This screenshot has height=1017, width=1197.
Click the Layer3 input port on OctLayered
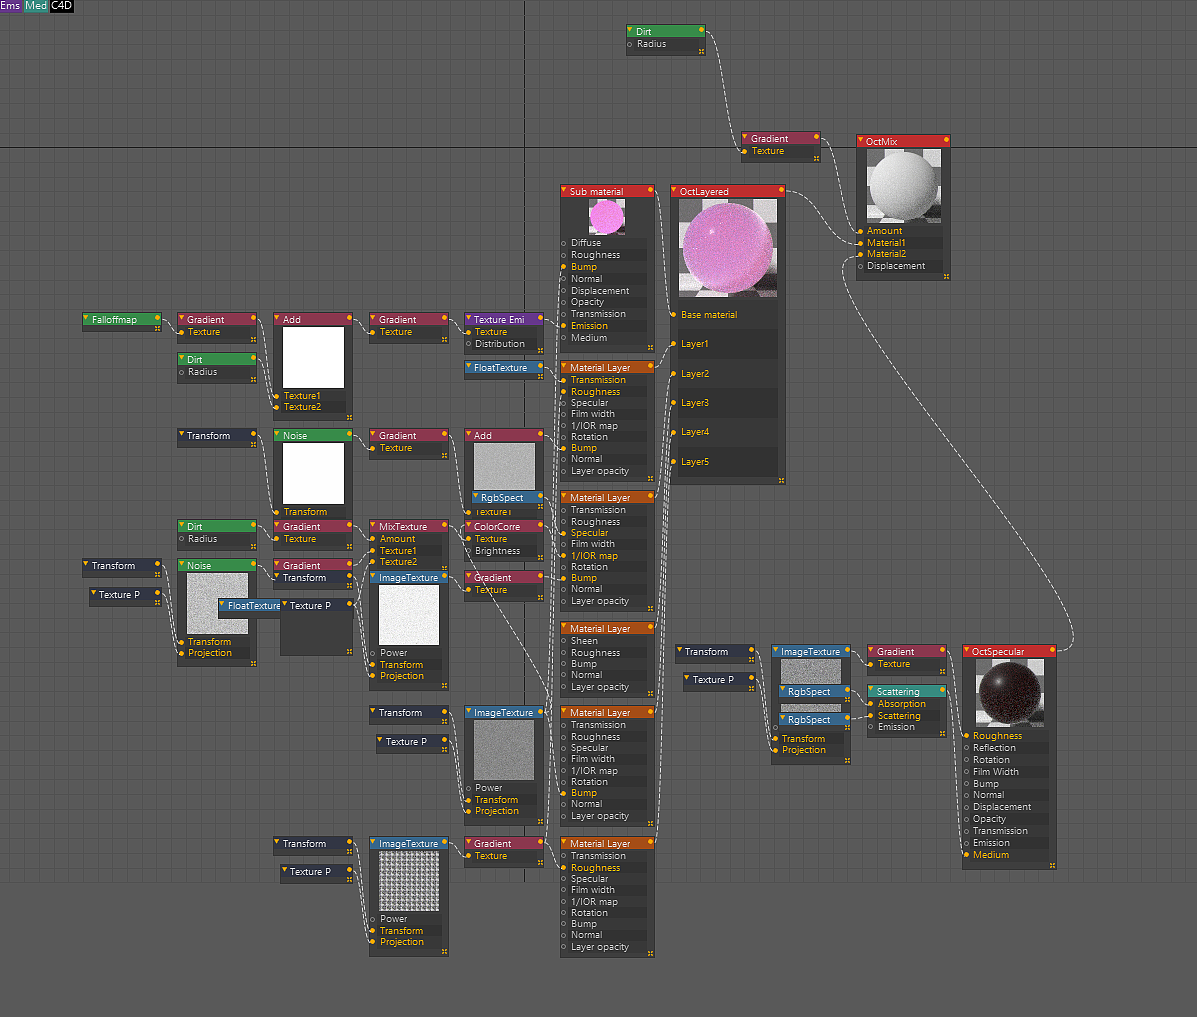coord(673,402)
